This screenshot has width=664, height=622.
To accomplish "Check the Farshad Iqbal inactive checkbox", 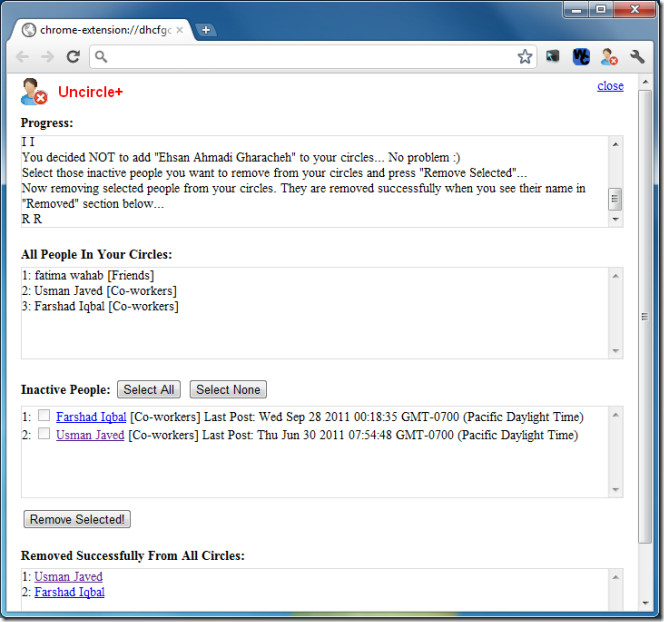I will point(44,415).
